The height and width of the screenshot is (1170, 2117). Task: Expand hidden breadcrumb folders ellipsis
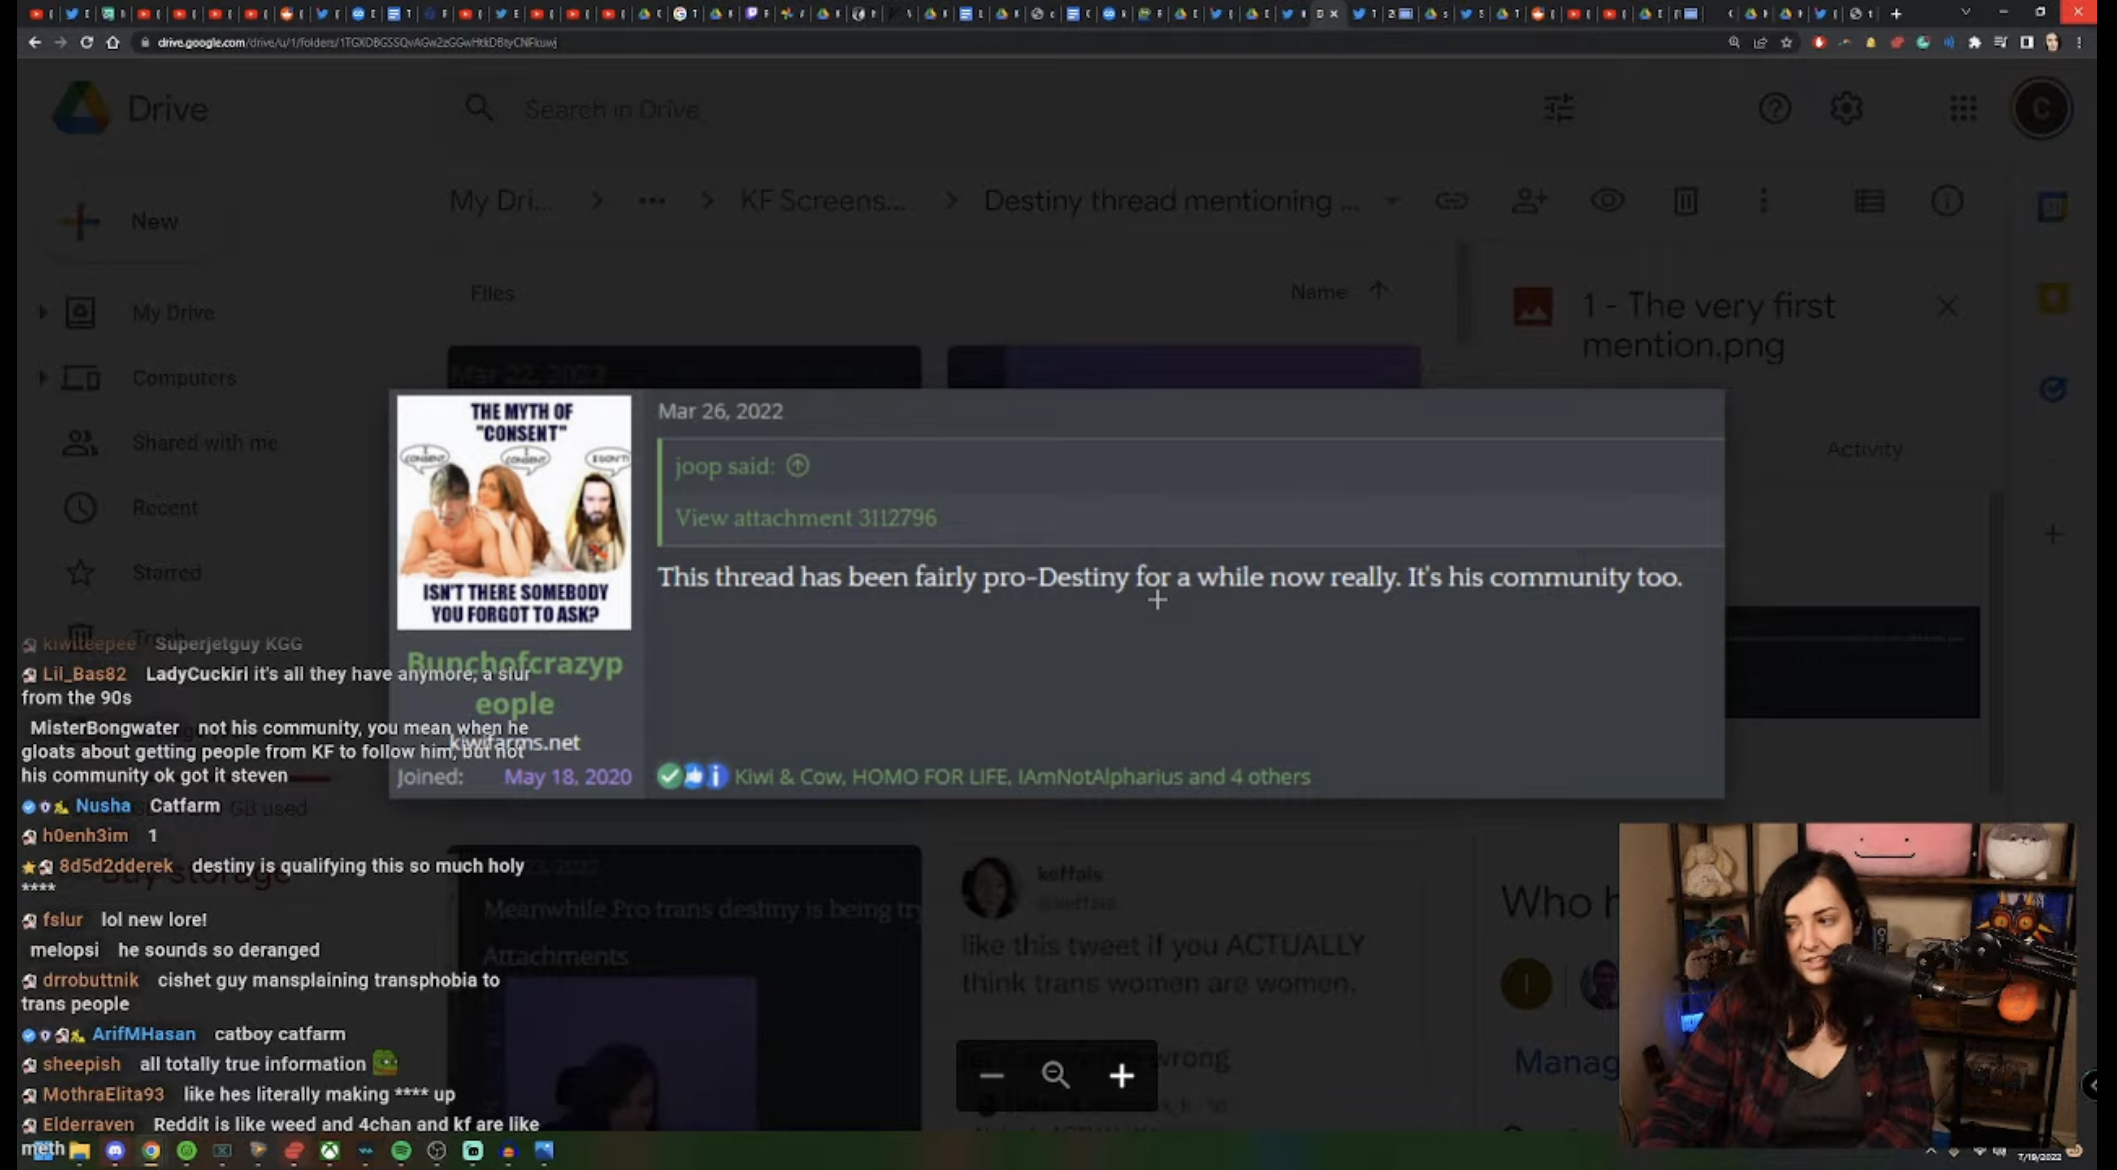click(x=652, y=201)
